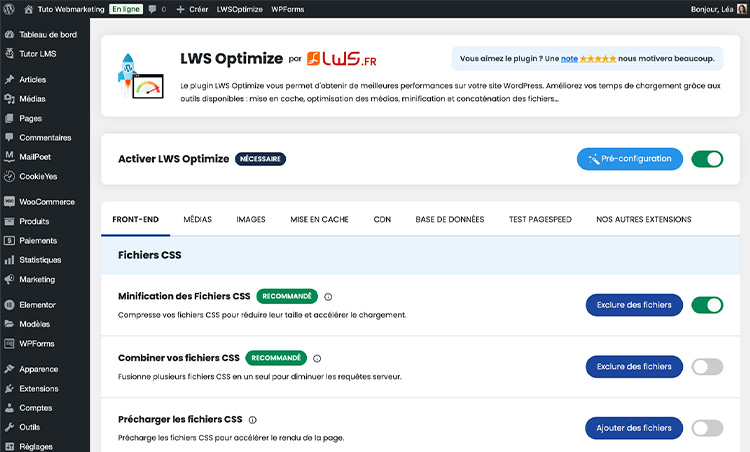Enable Combiner vos fichiers CSS toggle
750x452 pixels.
[707, 367]
